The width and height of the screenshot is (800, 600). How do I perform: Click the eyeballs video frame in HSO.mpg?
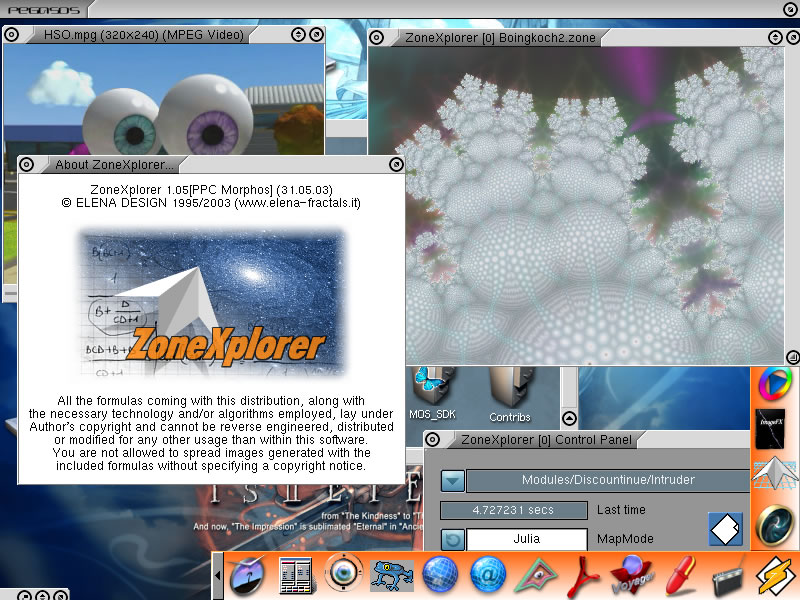(163, 99)
